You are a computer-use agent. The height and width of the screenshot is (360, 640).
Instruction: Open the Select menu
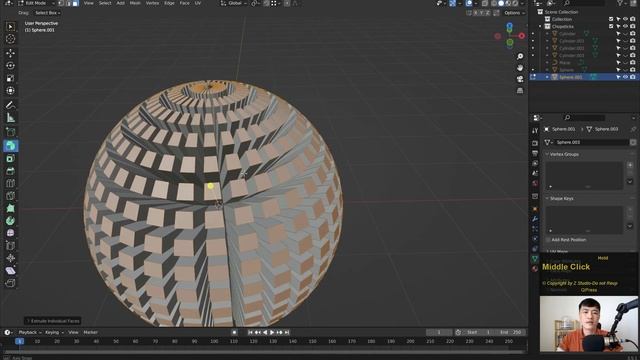105,3
